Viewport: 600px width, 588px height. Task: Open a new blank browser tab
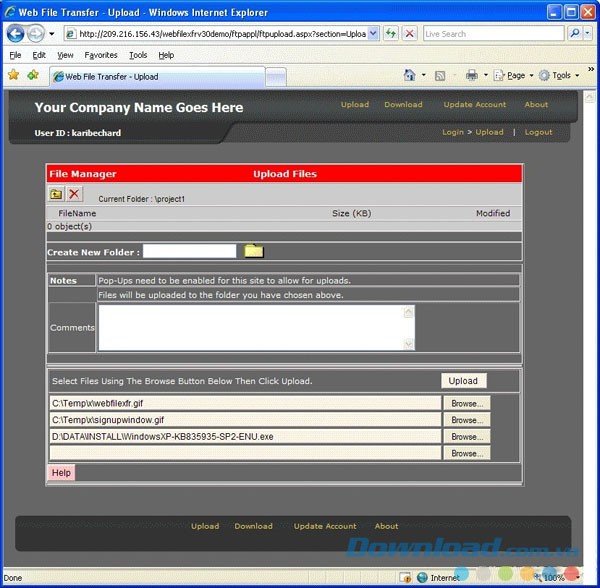pos(276,77)
